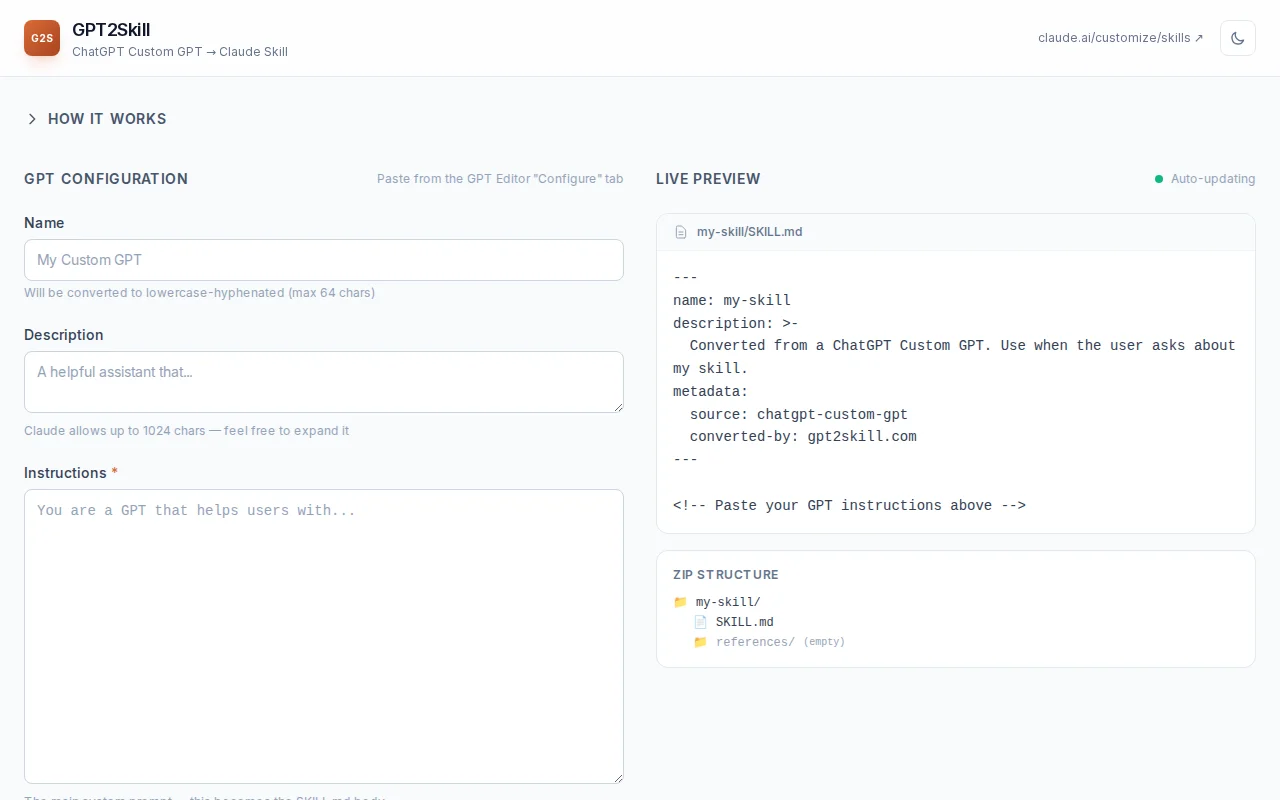Click the 'Claude allows up to 1024 chars' hint

pos(187,431)
